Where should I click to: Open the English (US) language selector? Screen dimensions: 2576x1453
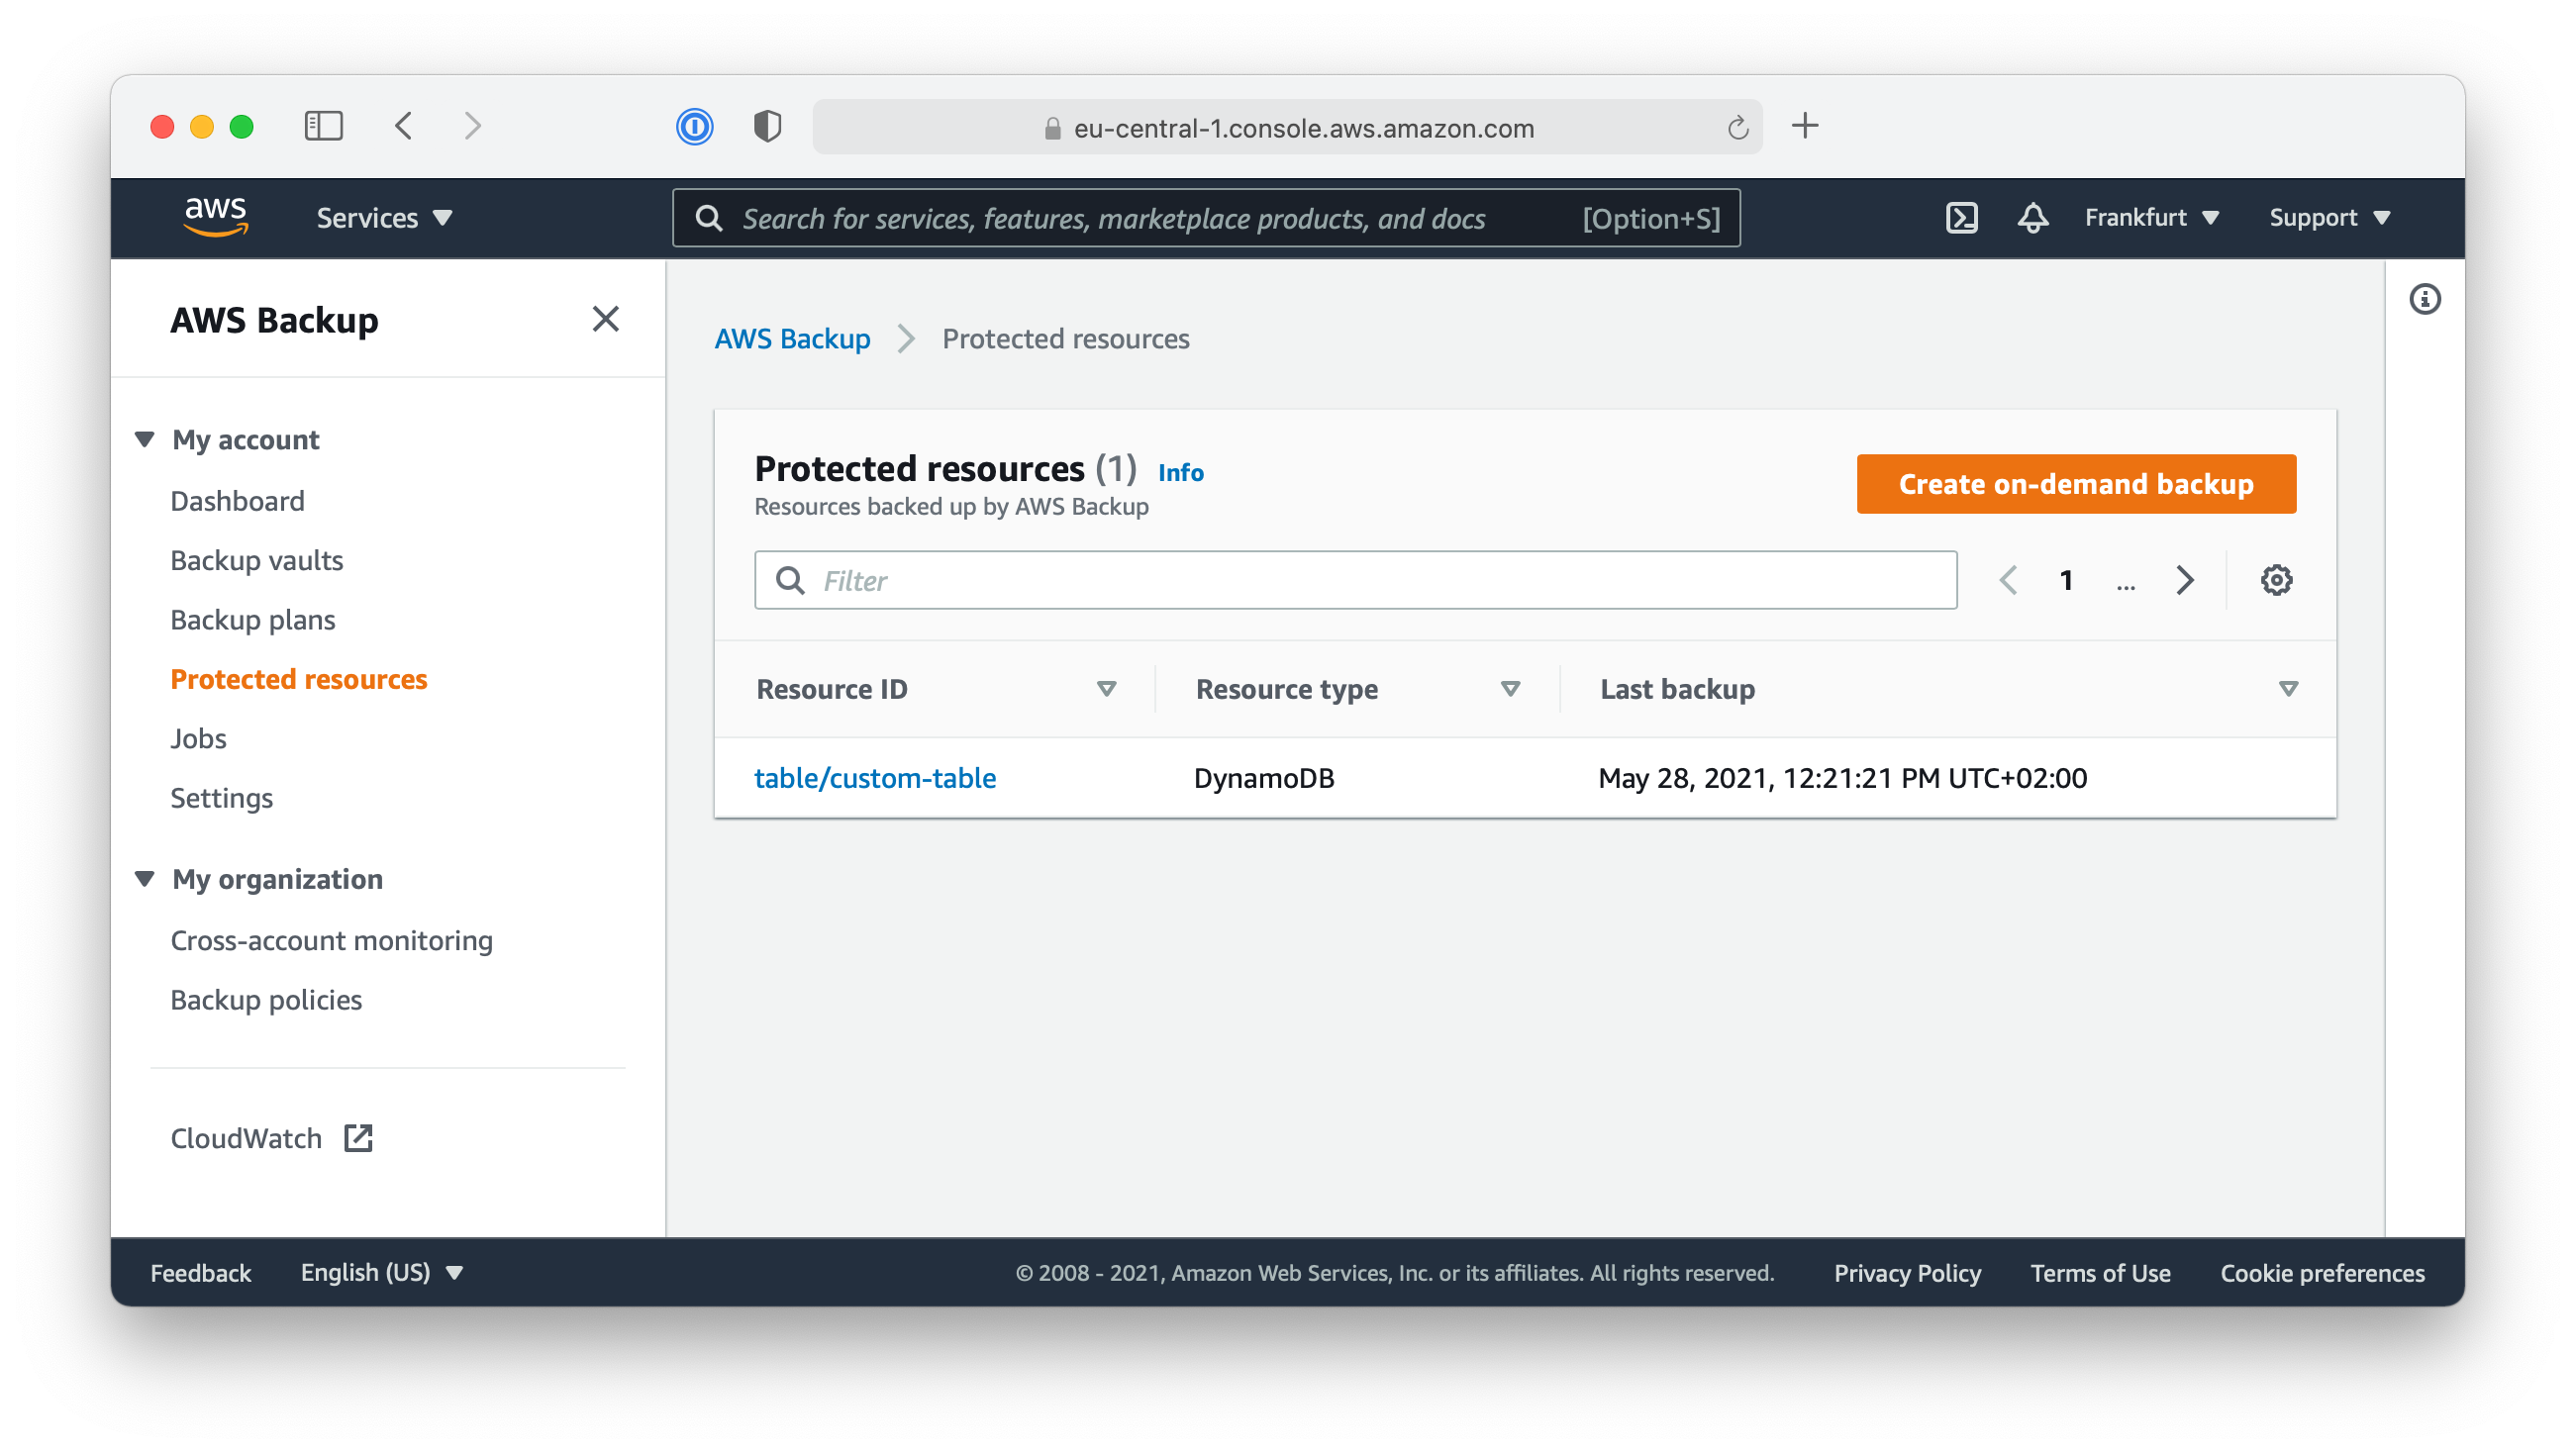(382, 1272)
